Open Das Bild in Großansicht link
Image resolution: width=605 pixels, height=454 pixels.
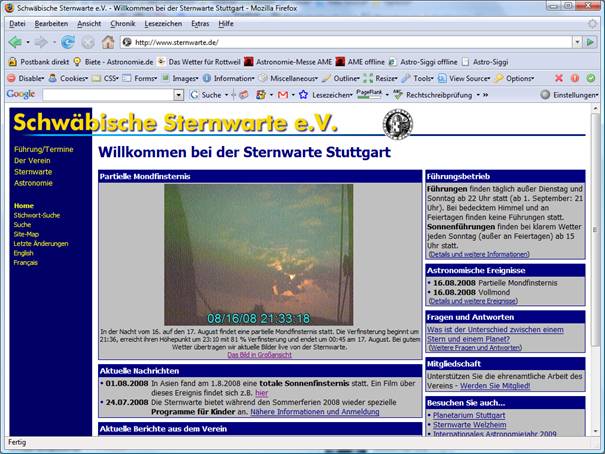click(x=260, y=355)
